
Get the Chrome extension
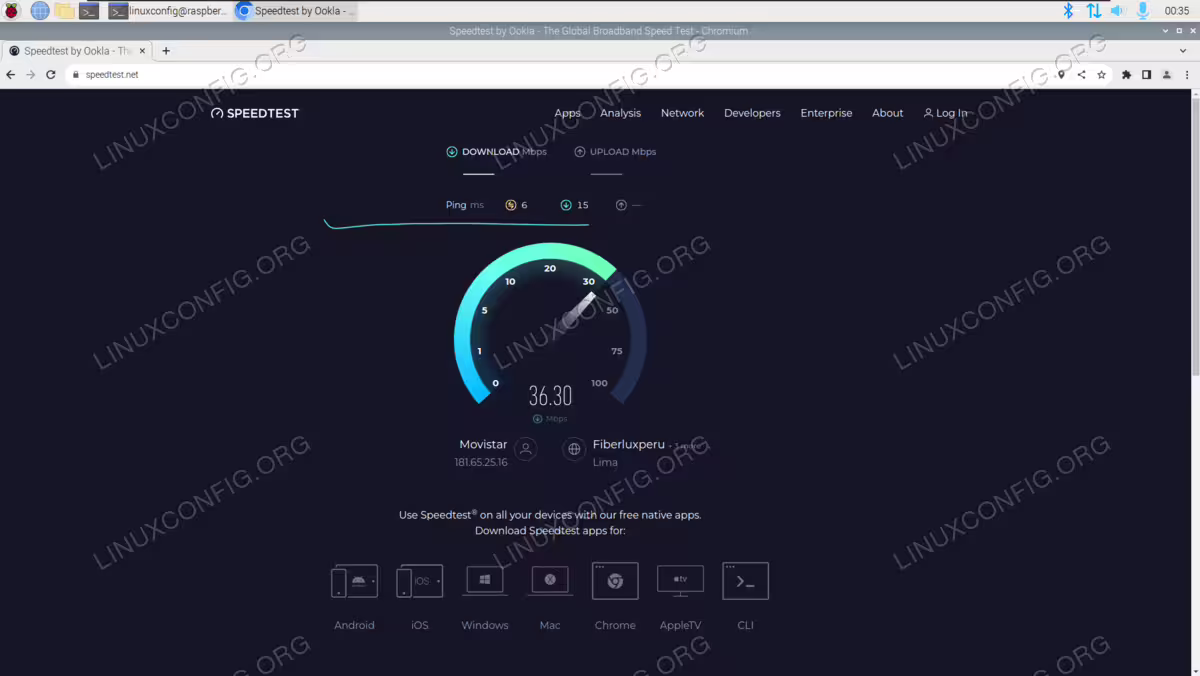click(x=615, y=597)
